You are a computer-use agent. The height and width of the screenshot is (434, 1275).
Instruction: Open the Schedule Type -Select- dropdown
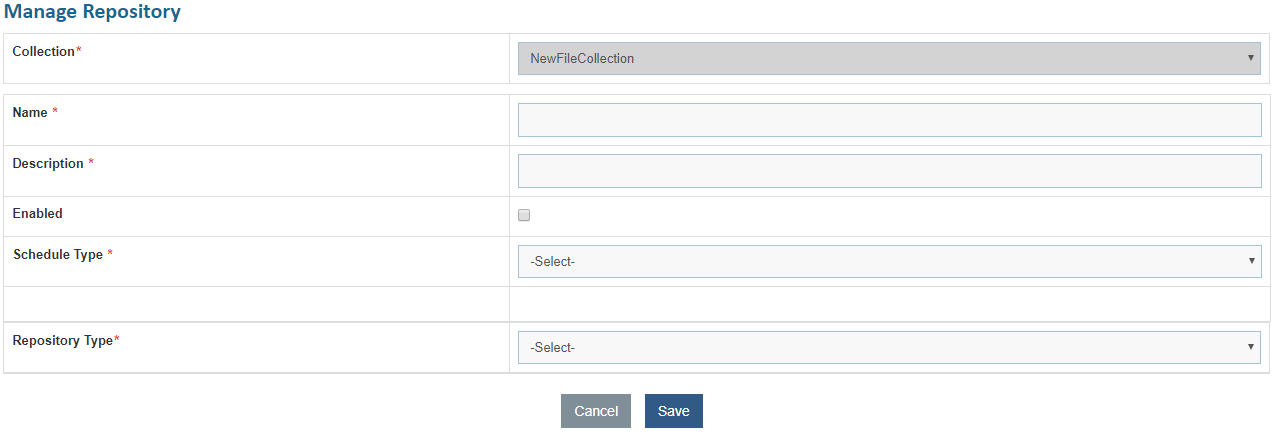click(889, 262)
